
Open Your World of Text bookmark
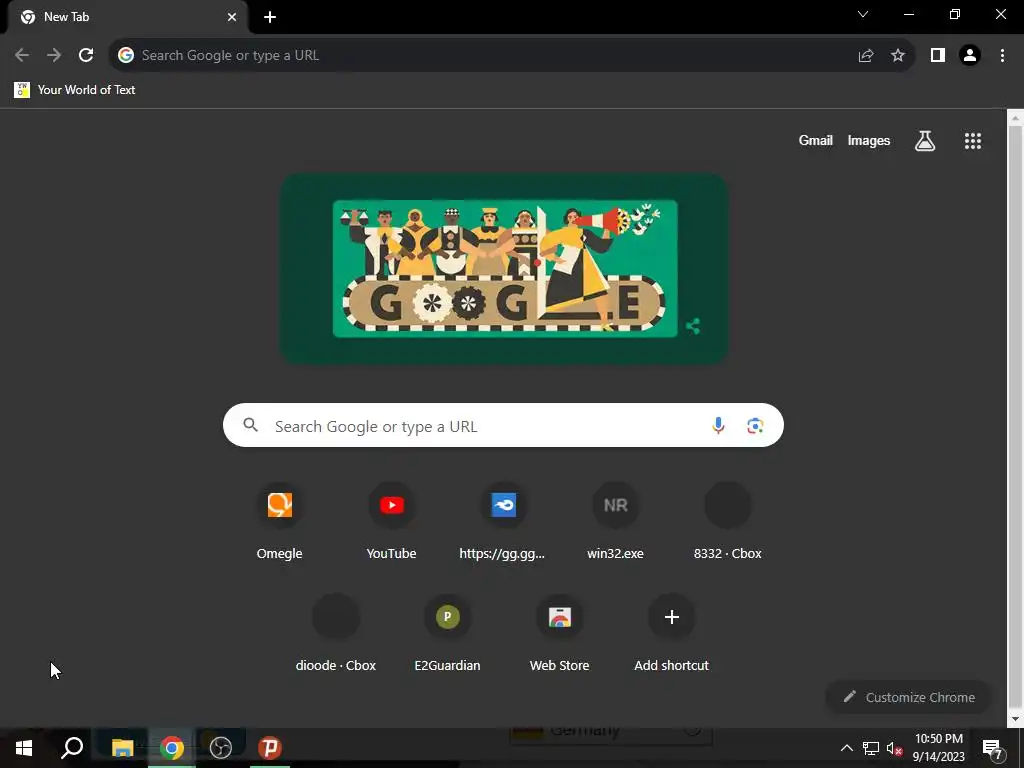tap(74, 90)
